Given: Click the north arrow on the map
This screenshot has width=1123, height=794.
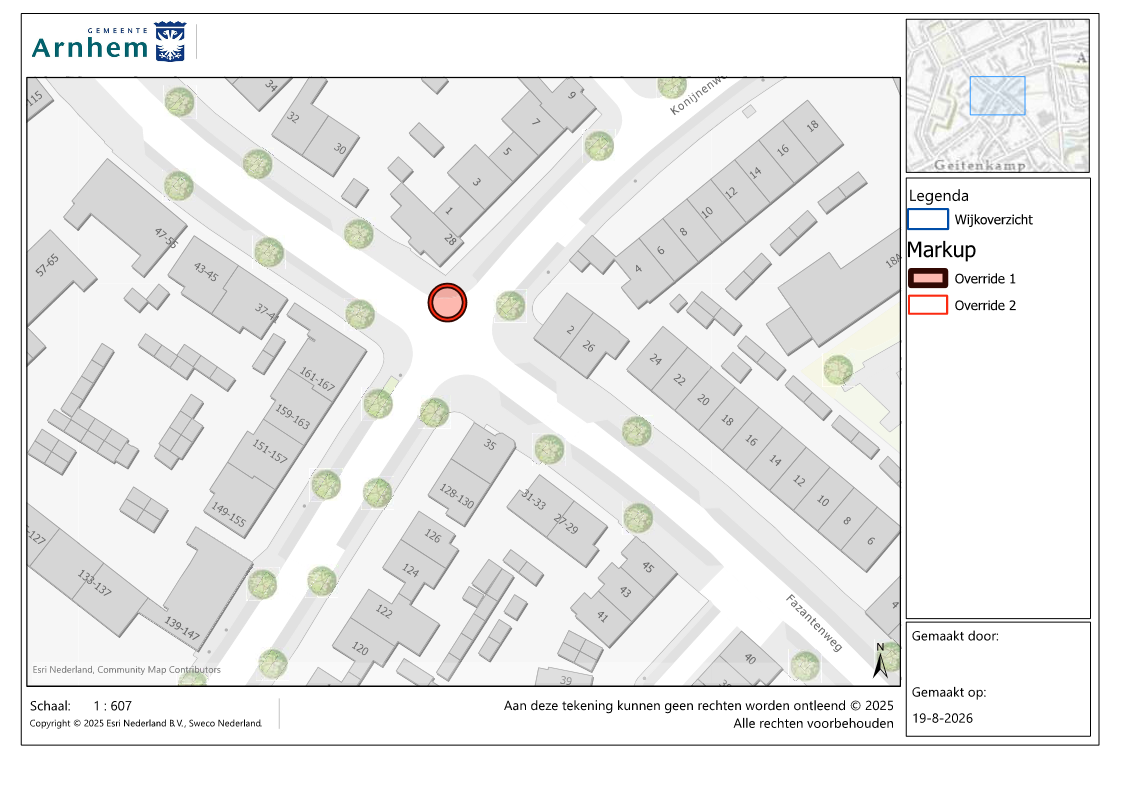Looking at the screenshot, I should click(x=880, y=660).
